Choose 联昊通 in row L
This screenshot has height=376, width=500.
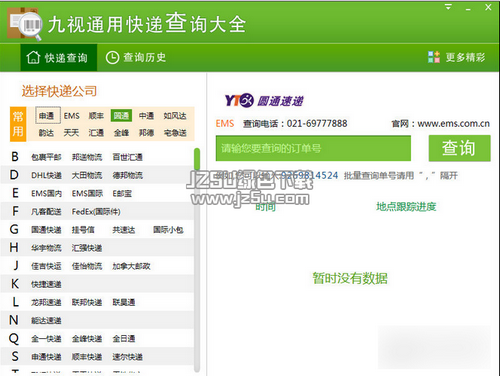click(124, 302)
